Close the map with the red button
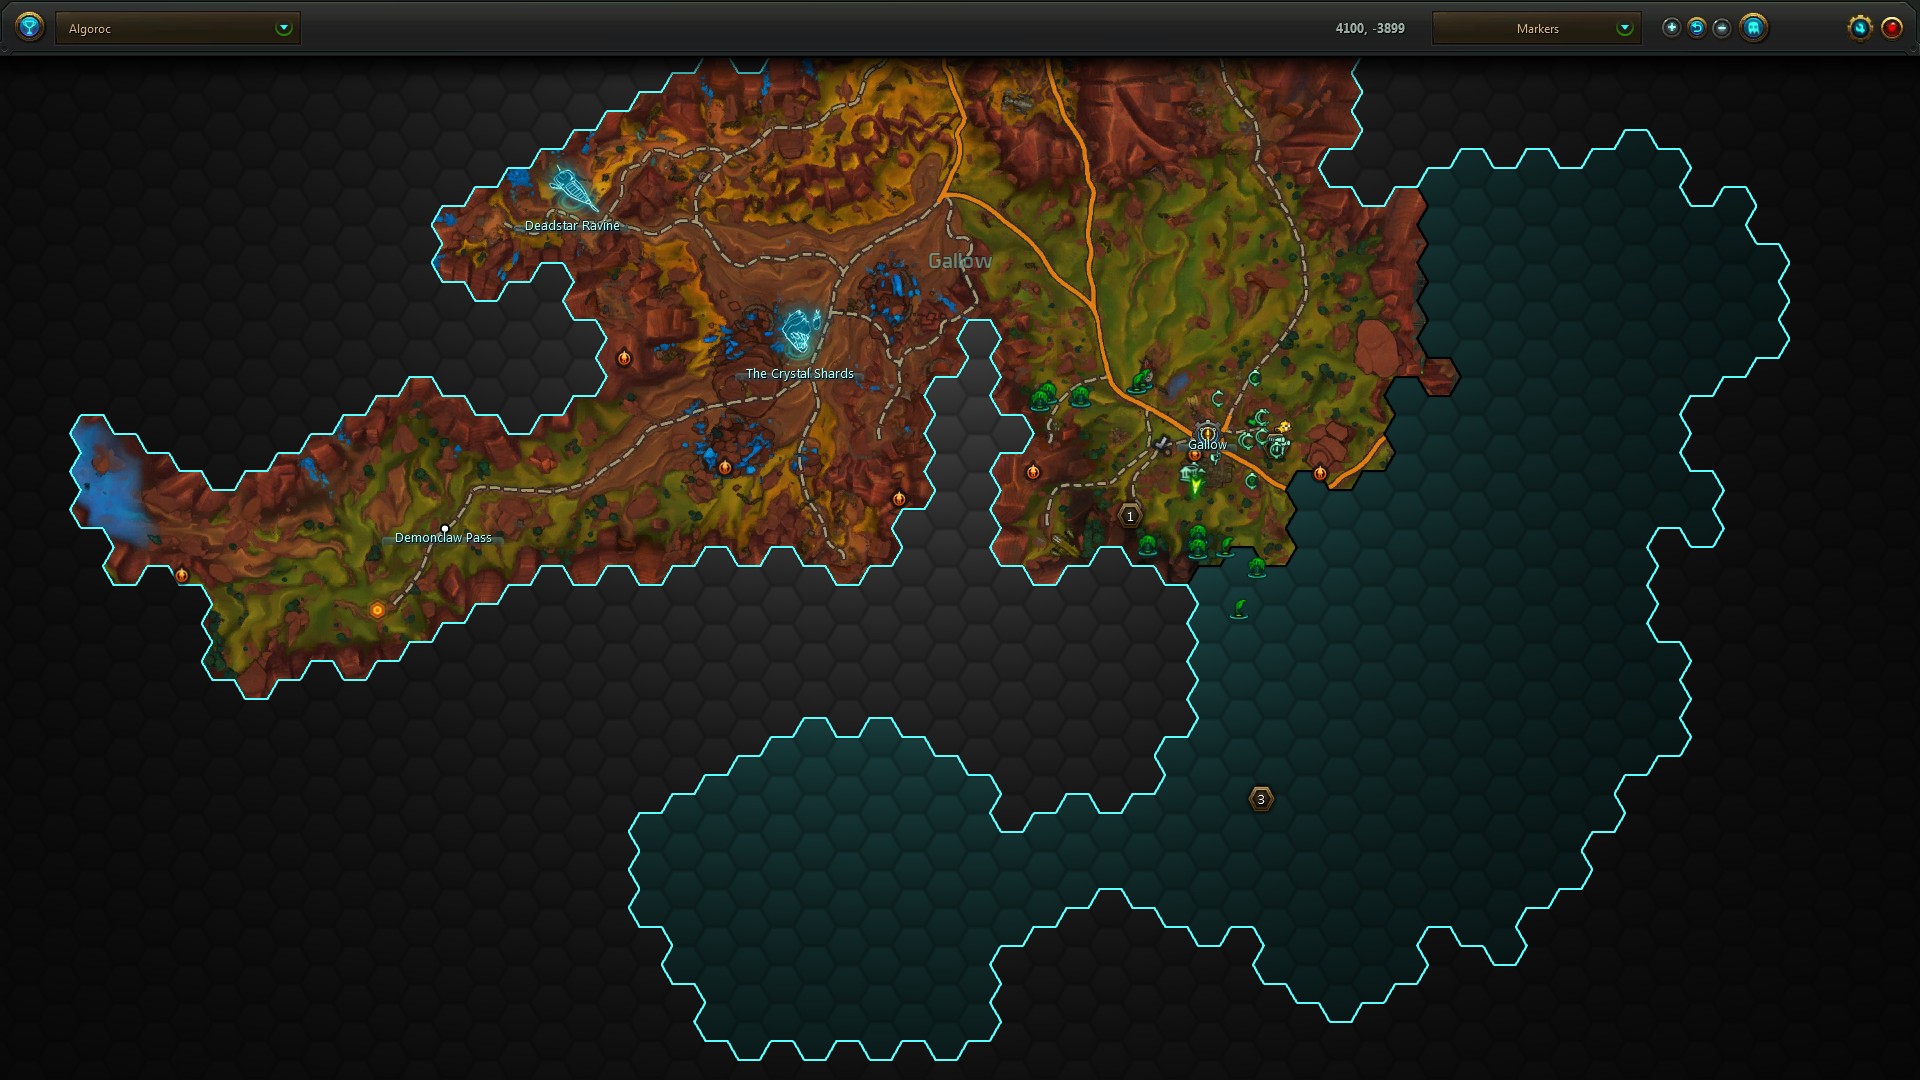The height and width of the screenshot is (1080, 1920). pyautogui.click(x=1892, y=28)
